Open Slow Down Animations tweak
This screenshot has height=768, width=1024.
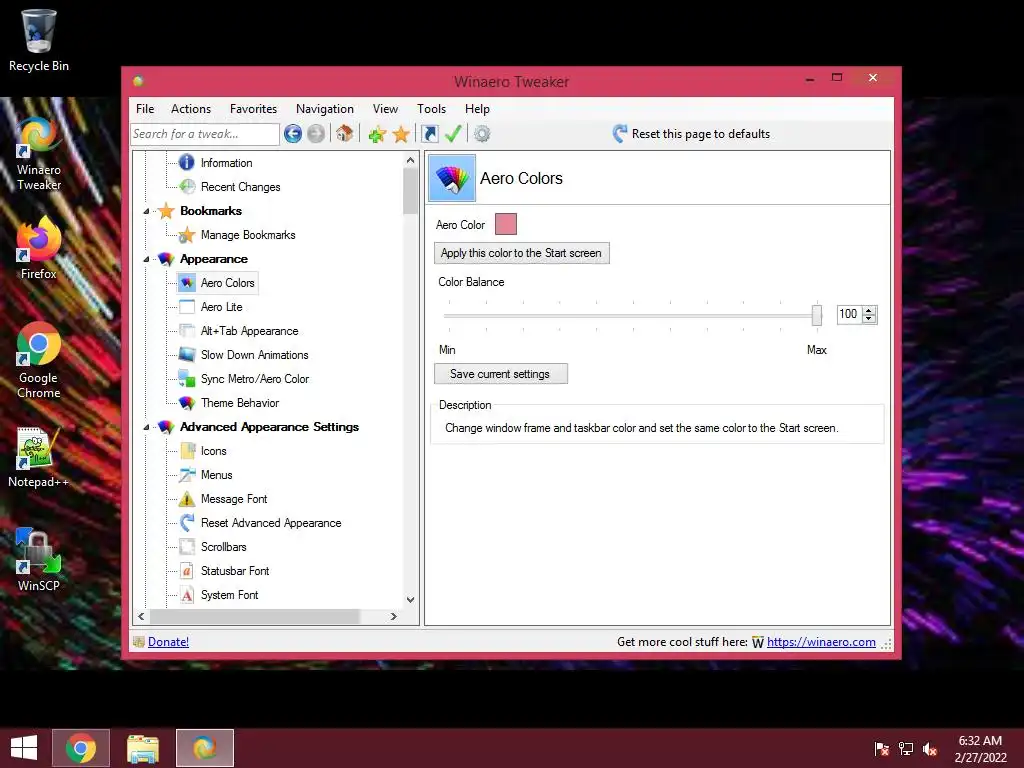254,355
